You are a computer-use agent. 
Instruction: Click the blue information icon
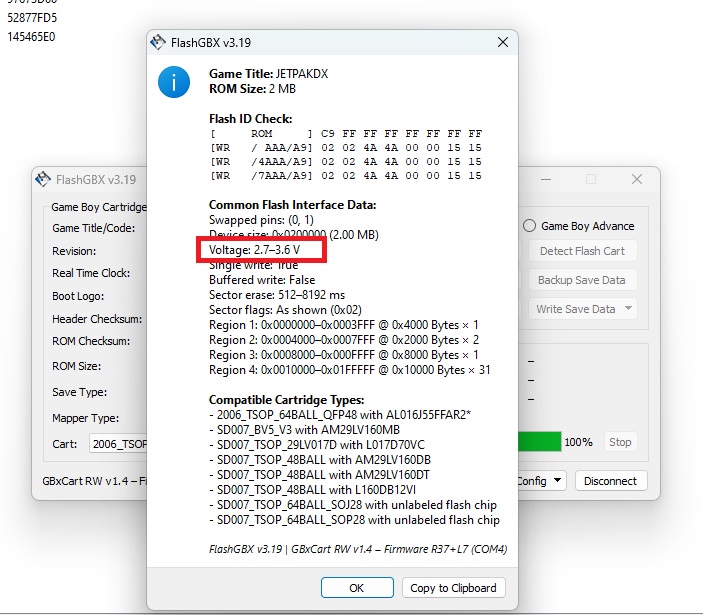(x=174, y=82)
